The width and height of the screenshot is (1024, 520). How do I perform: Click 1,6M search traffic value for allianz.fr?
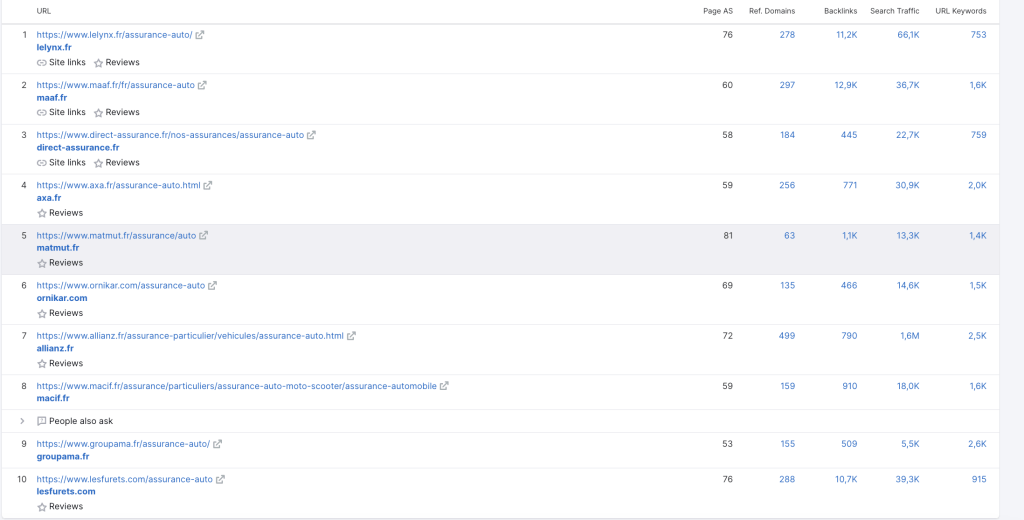pyautogui.click(x=909, y=336)
